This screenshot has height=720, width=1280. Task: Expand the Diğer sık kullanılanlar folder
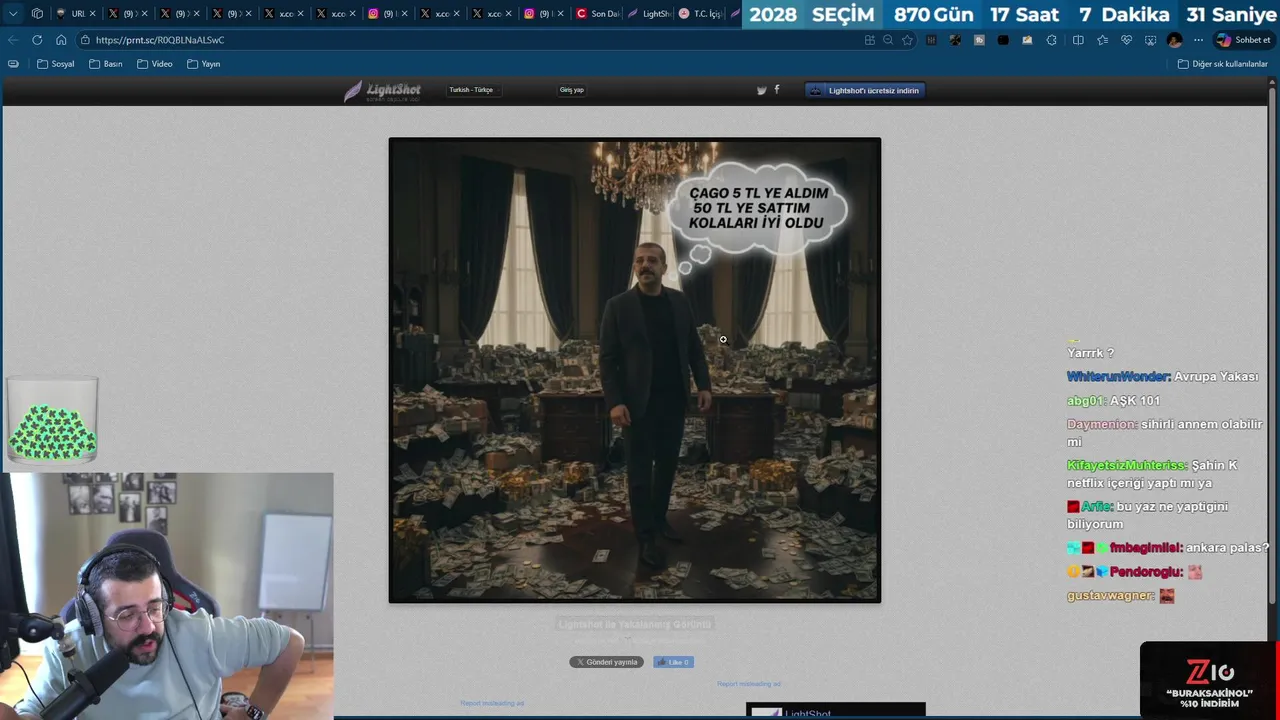point(1223,64)
